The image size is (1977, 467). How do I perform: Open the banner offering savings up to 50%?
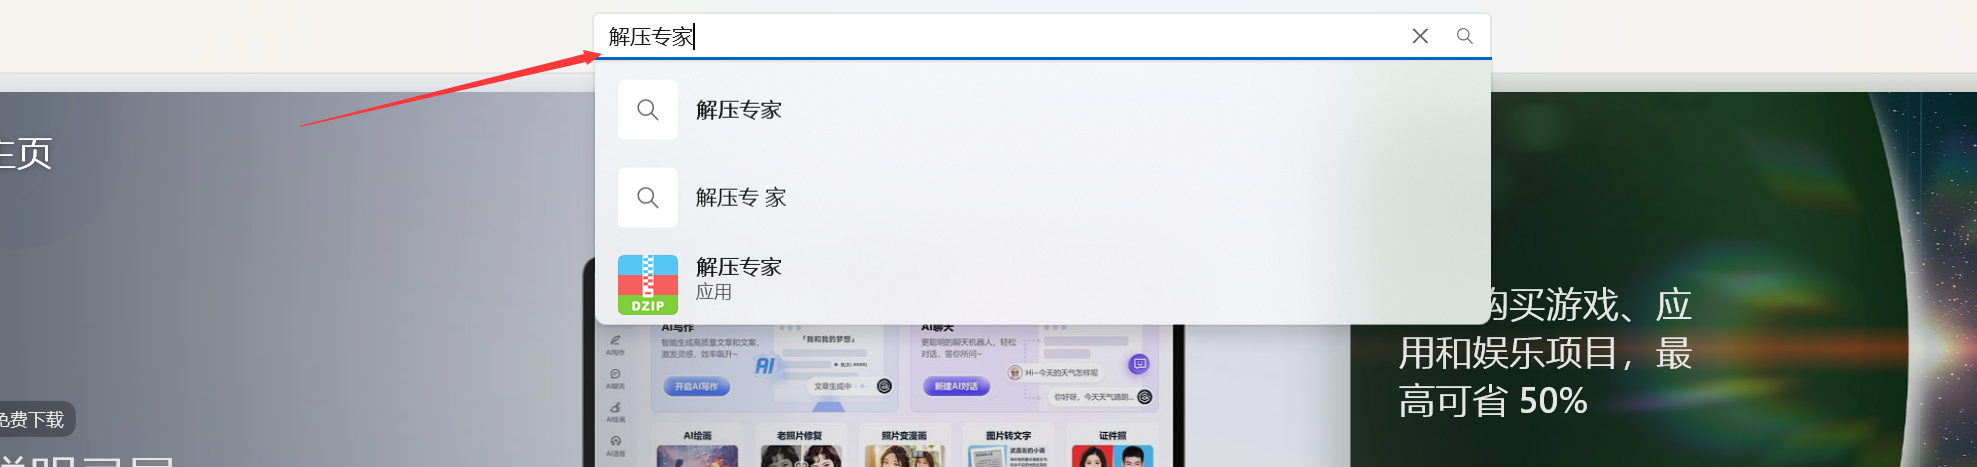coord(1663,280)
